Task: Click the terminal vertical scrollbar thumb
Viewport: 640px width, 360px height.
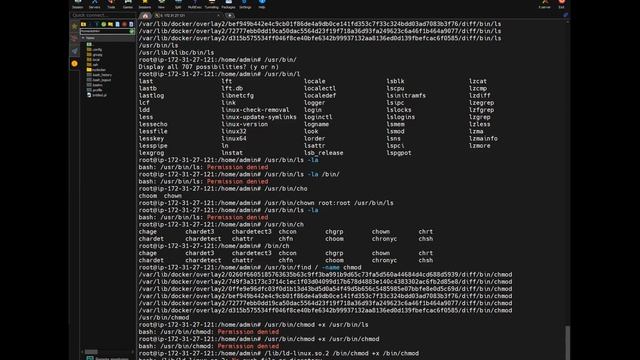Action: (x=567, y=342)
